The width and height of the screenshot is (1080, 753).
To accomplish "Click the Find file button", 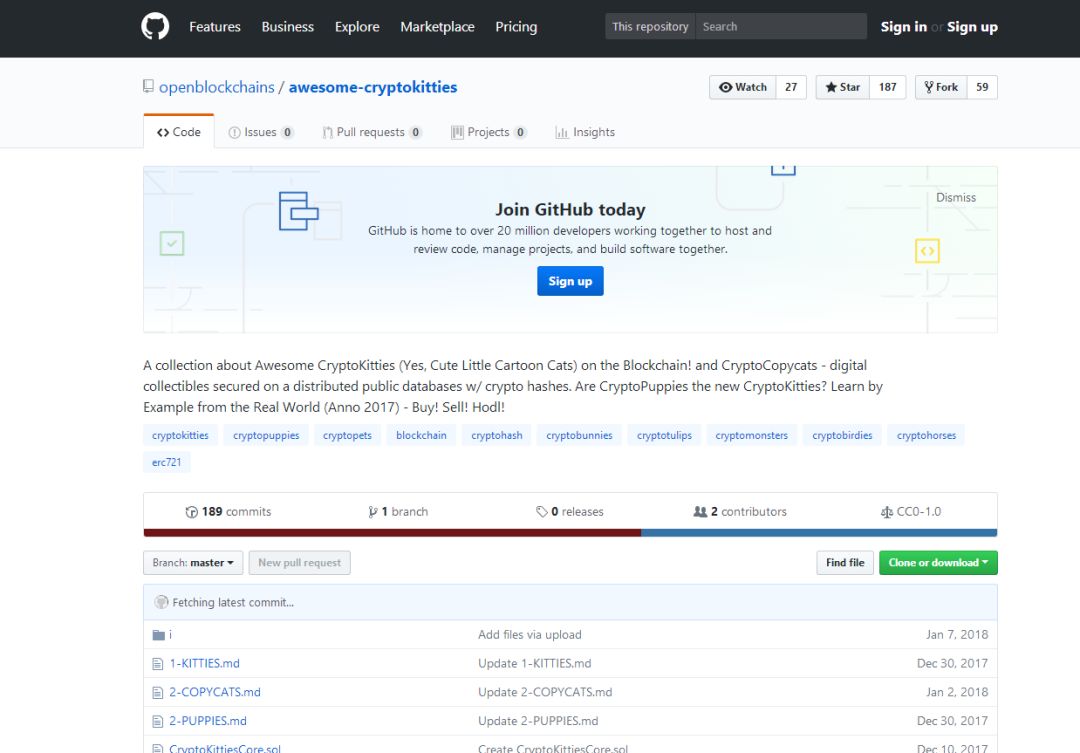I will (x=845, y=563).
